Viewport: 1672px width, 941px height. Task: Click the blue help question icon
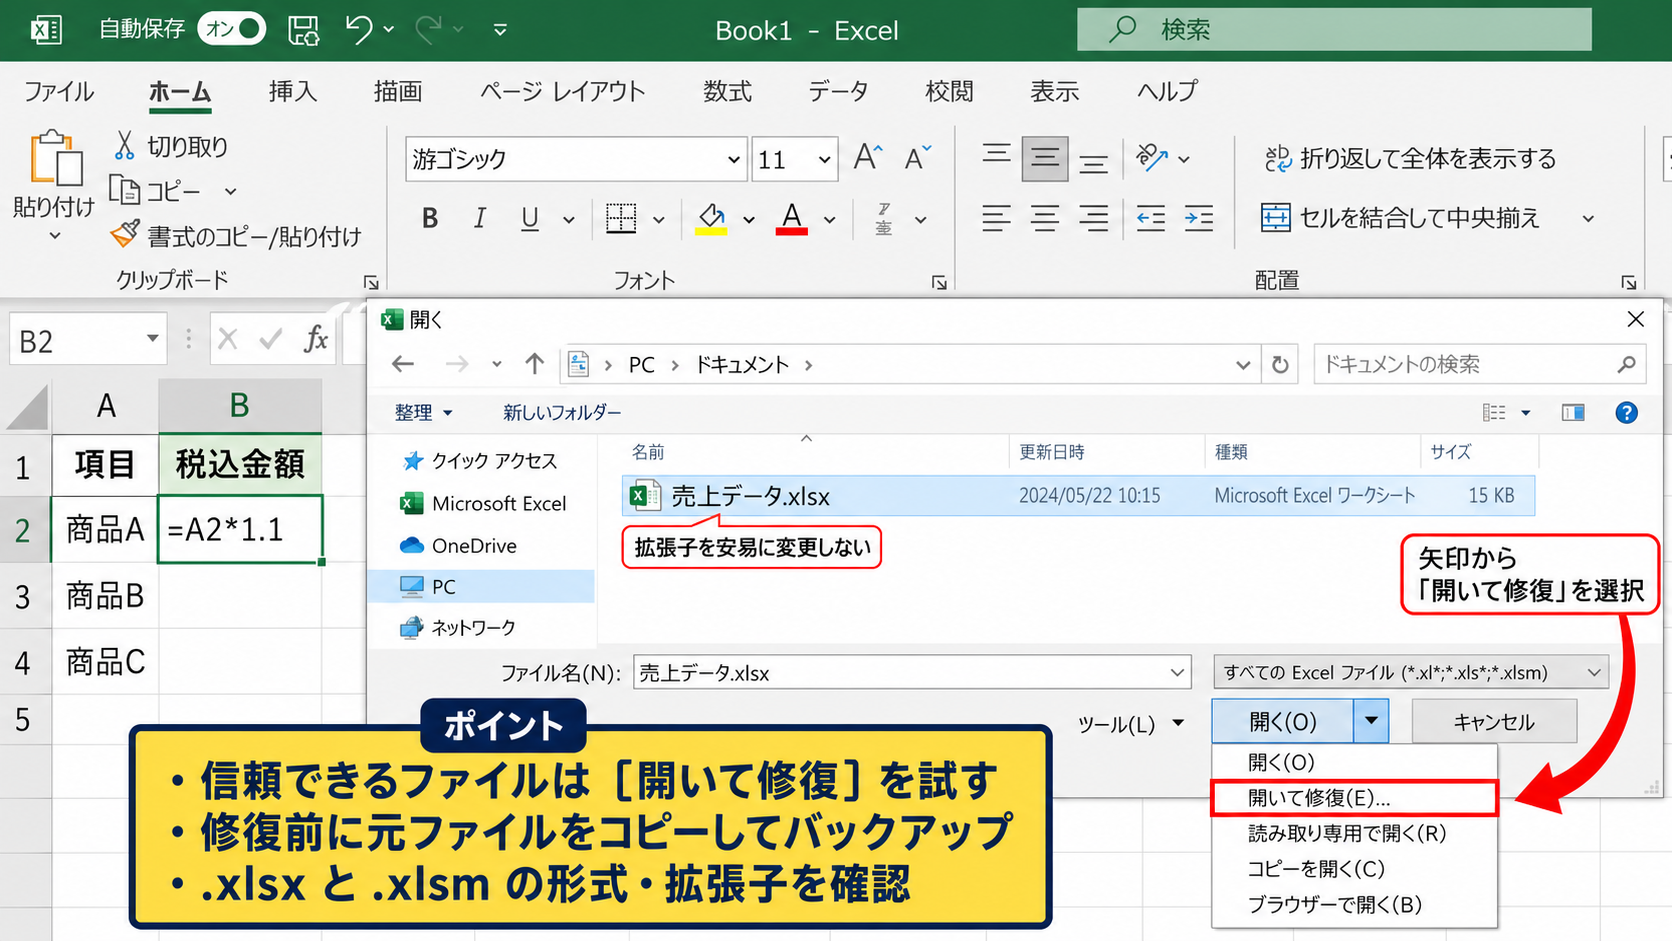(1627, 412)
